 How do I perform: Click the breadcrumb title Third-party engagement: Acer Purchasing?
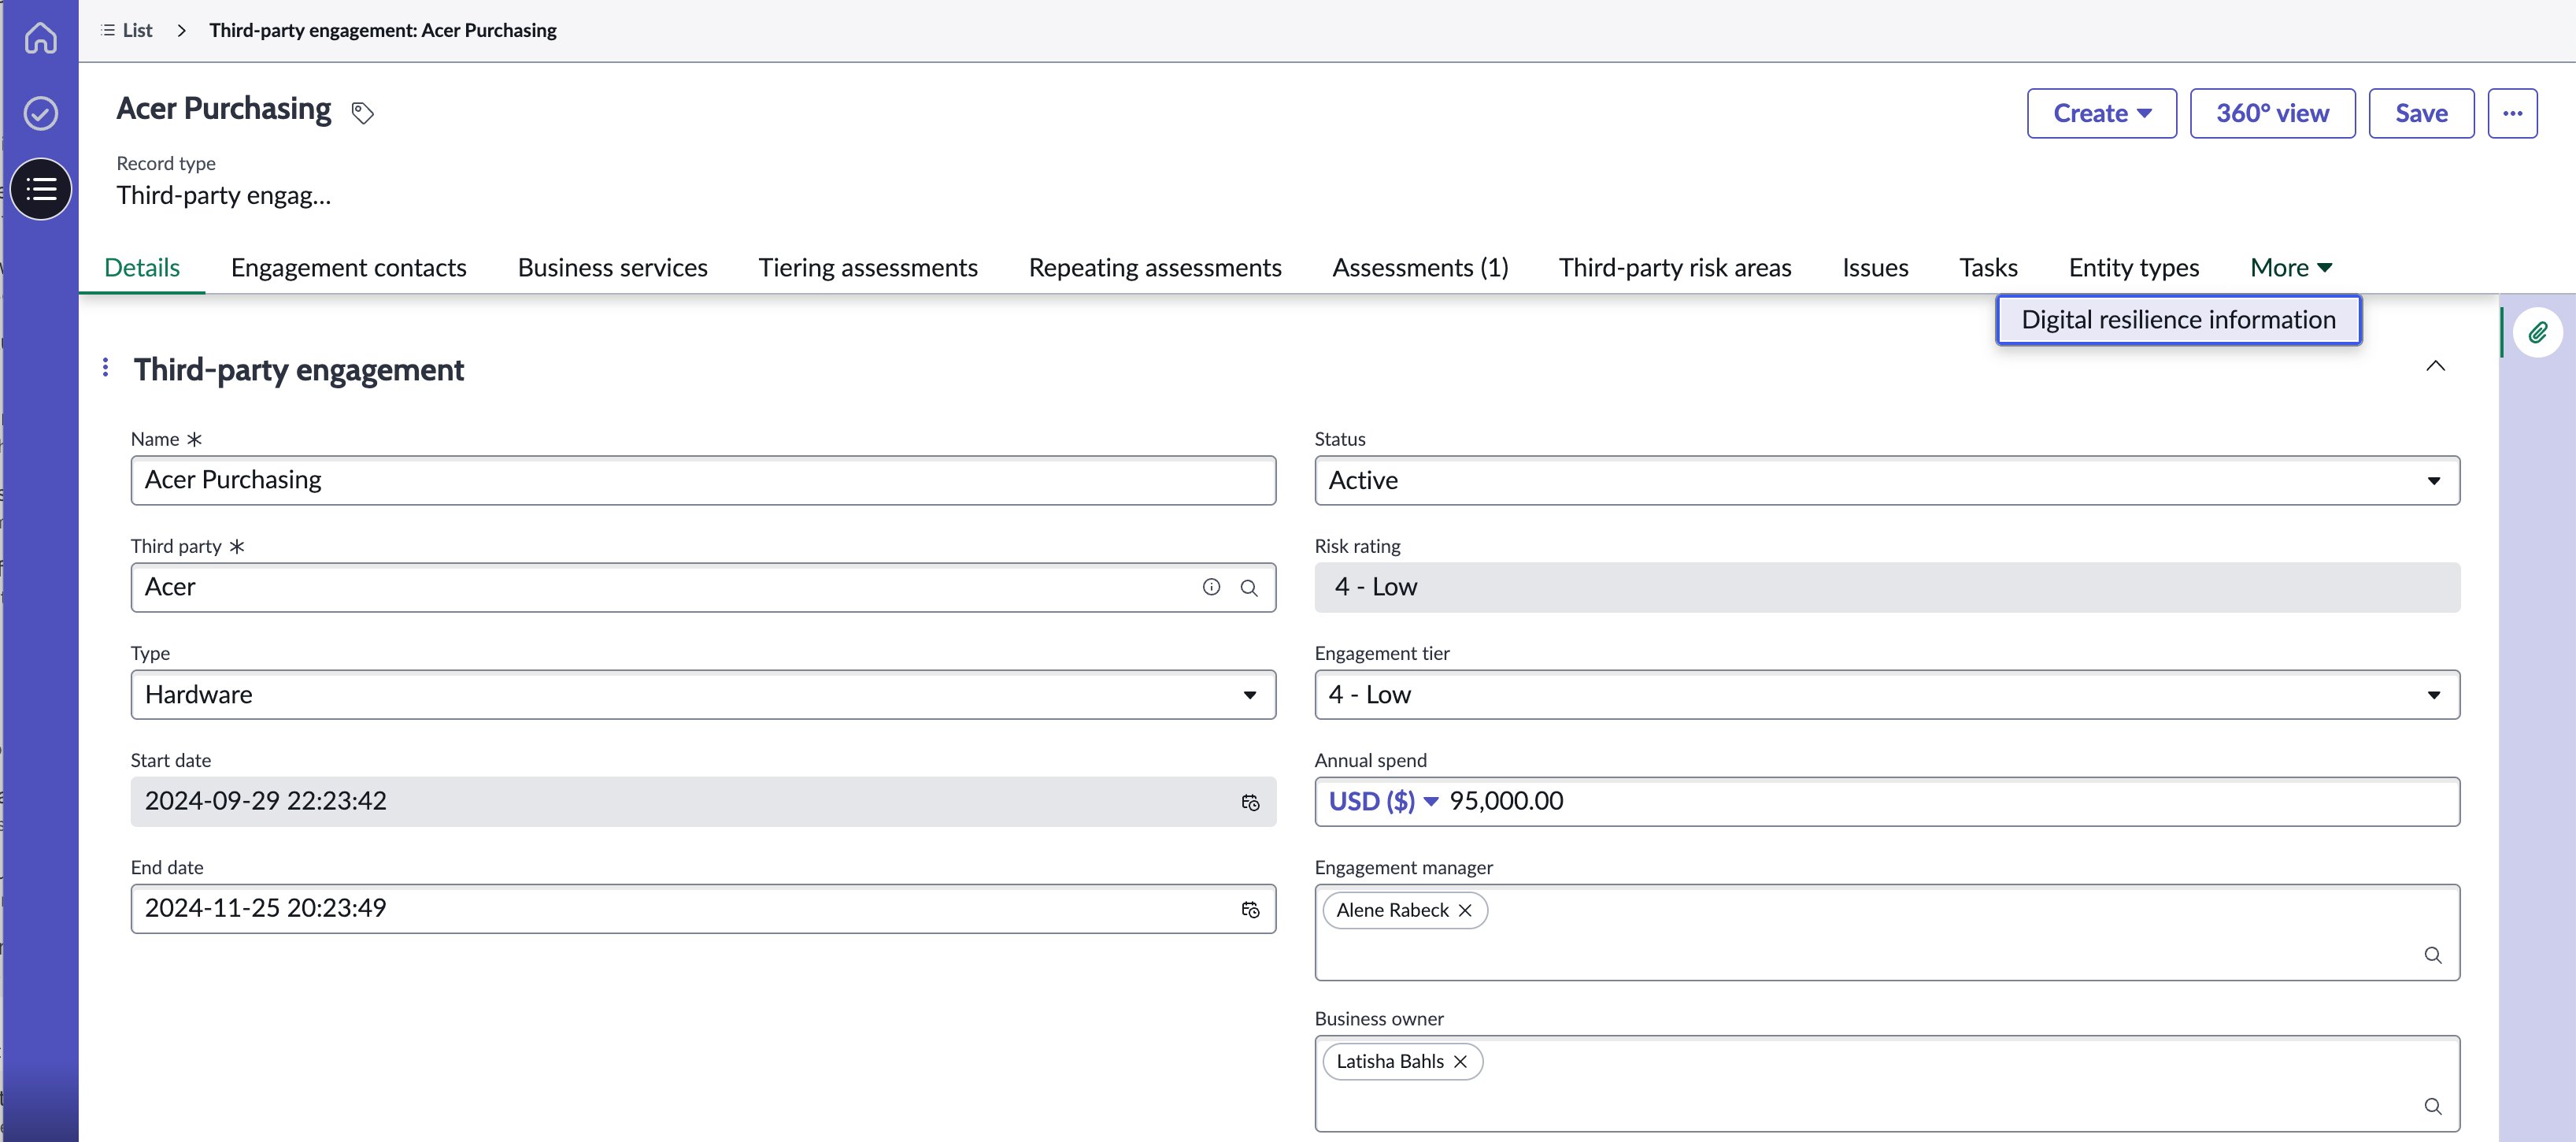pos(383,30)
